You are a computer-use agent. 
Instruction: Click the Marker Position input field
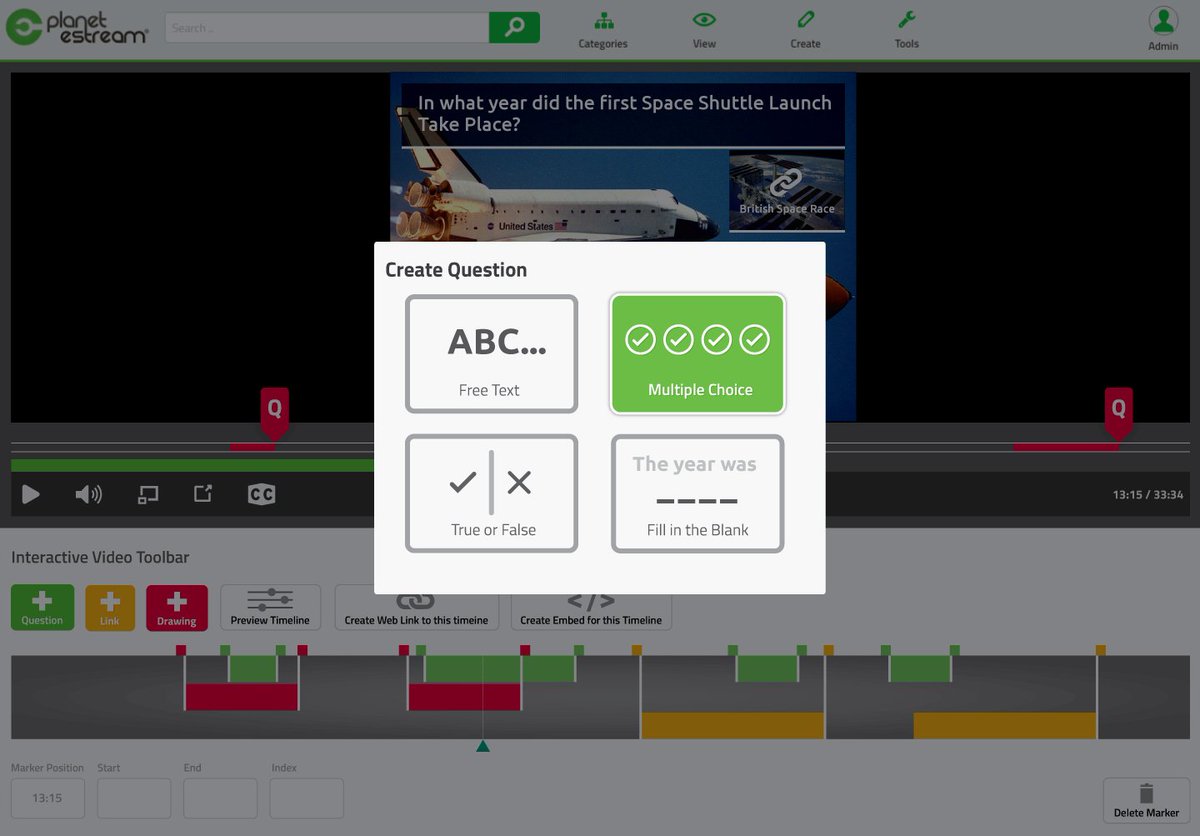(47, 798)
